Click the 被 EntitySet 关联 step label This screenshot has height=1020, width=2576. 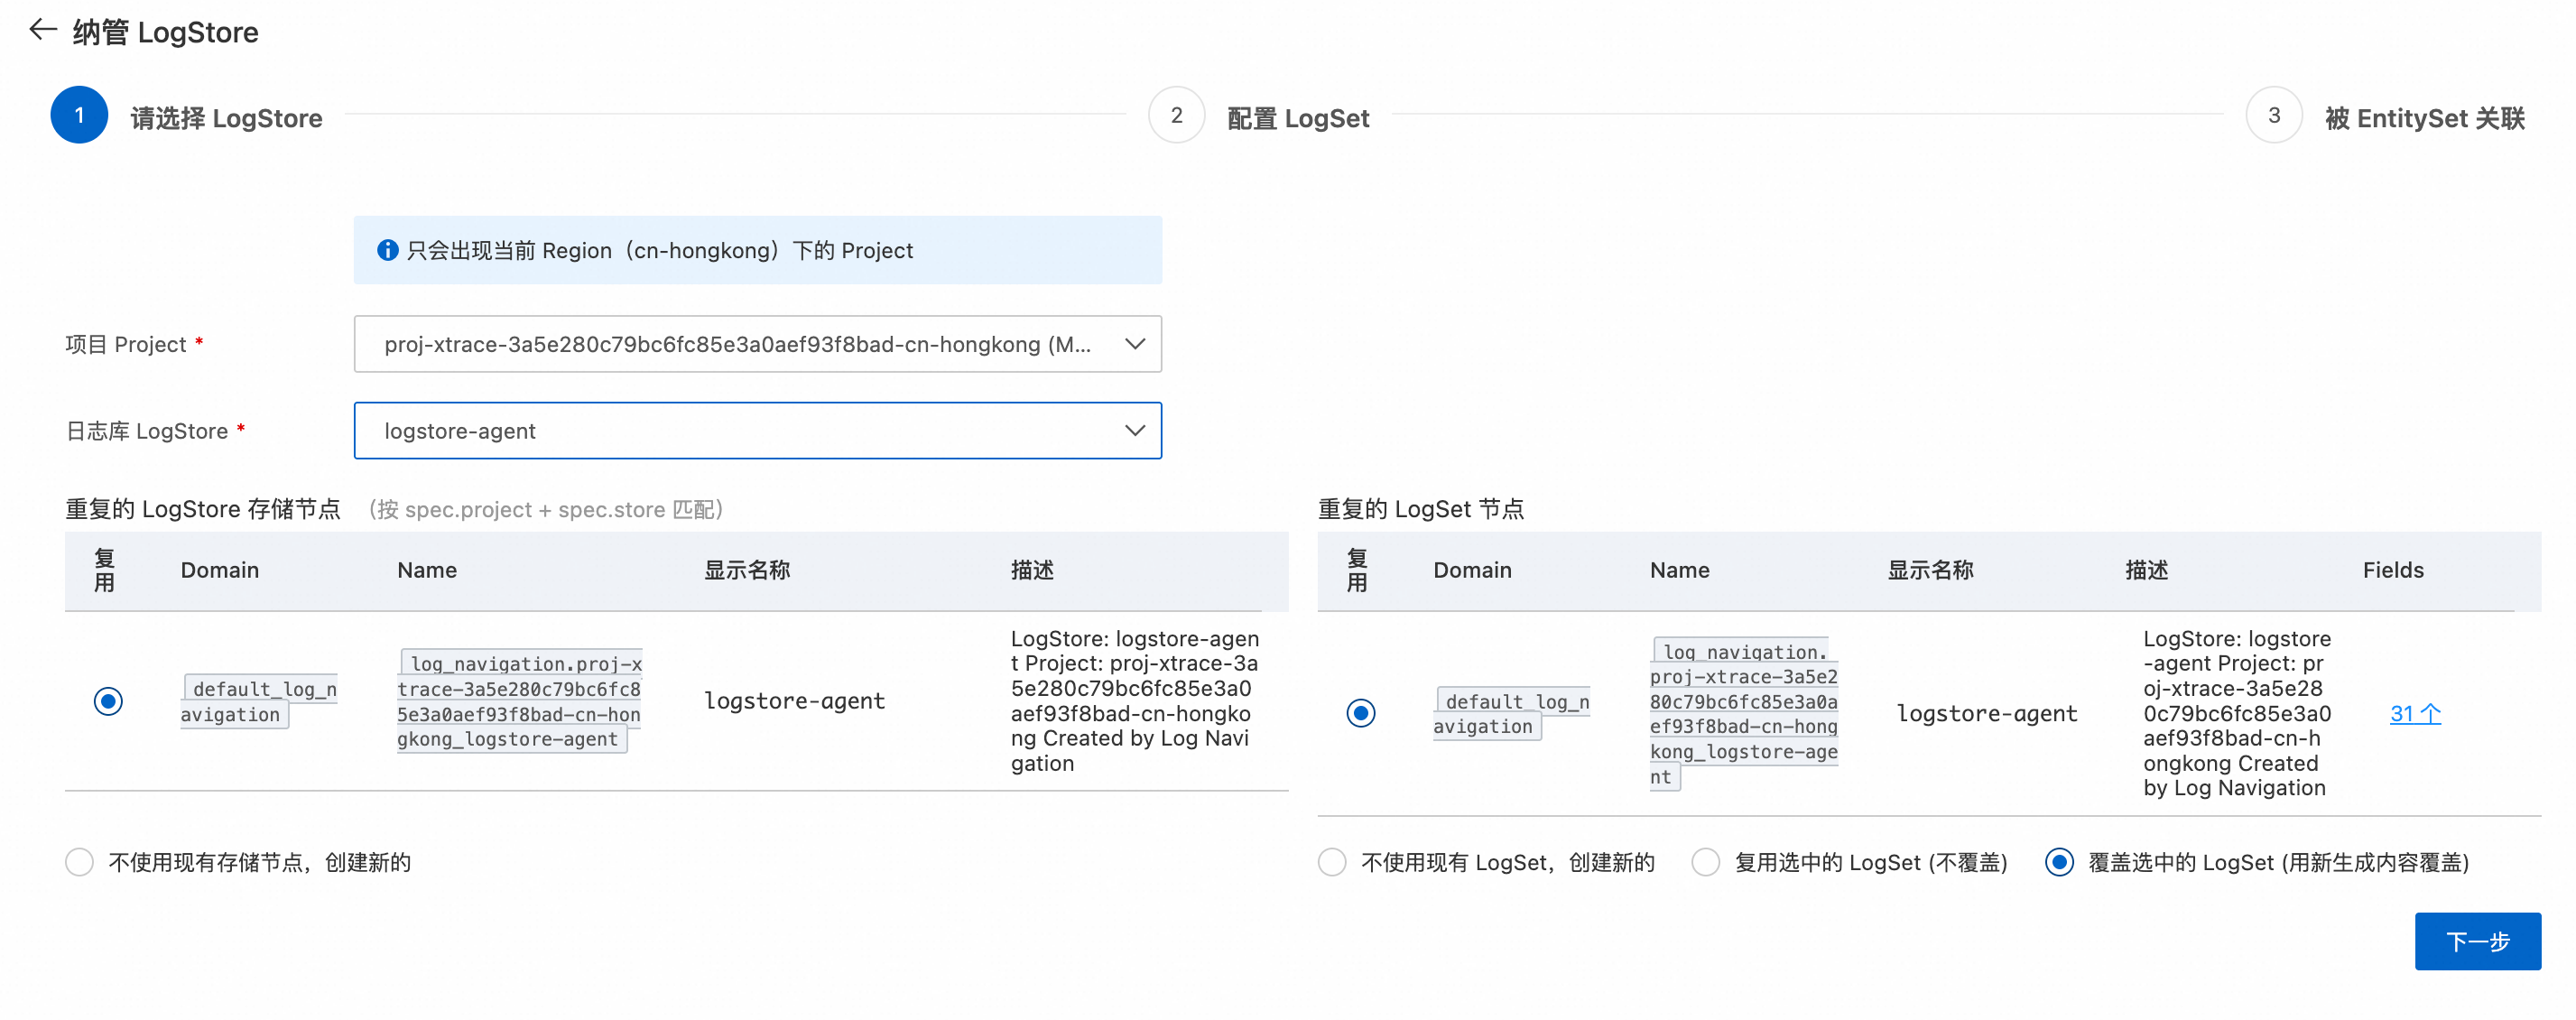(x=2424, y=118)
